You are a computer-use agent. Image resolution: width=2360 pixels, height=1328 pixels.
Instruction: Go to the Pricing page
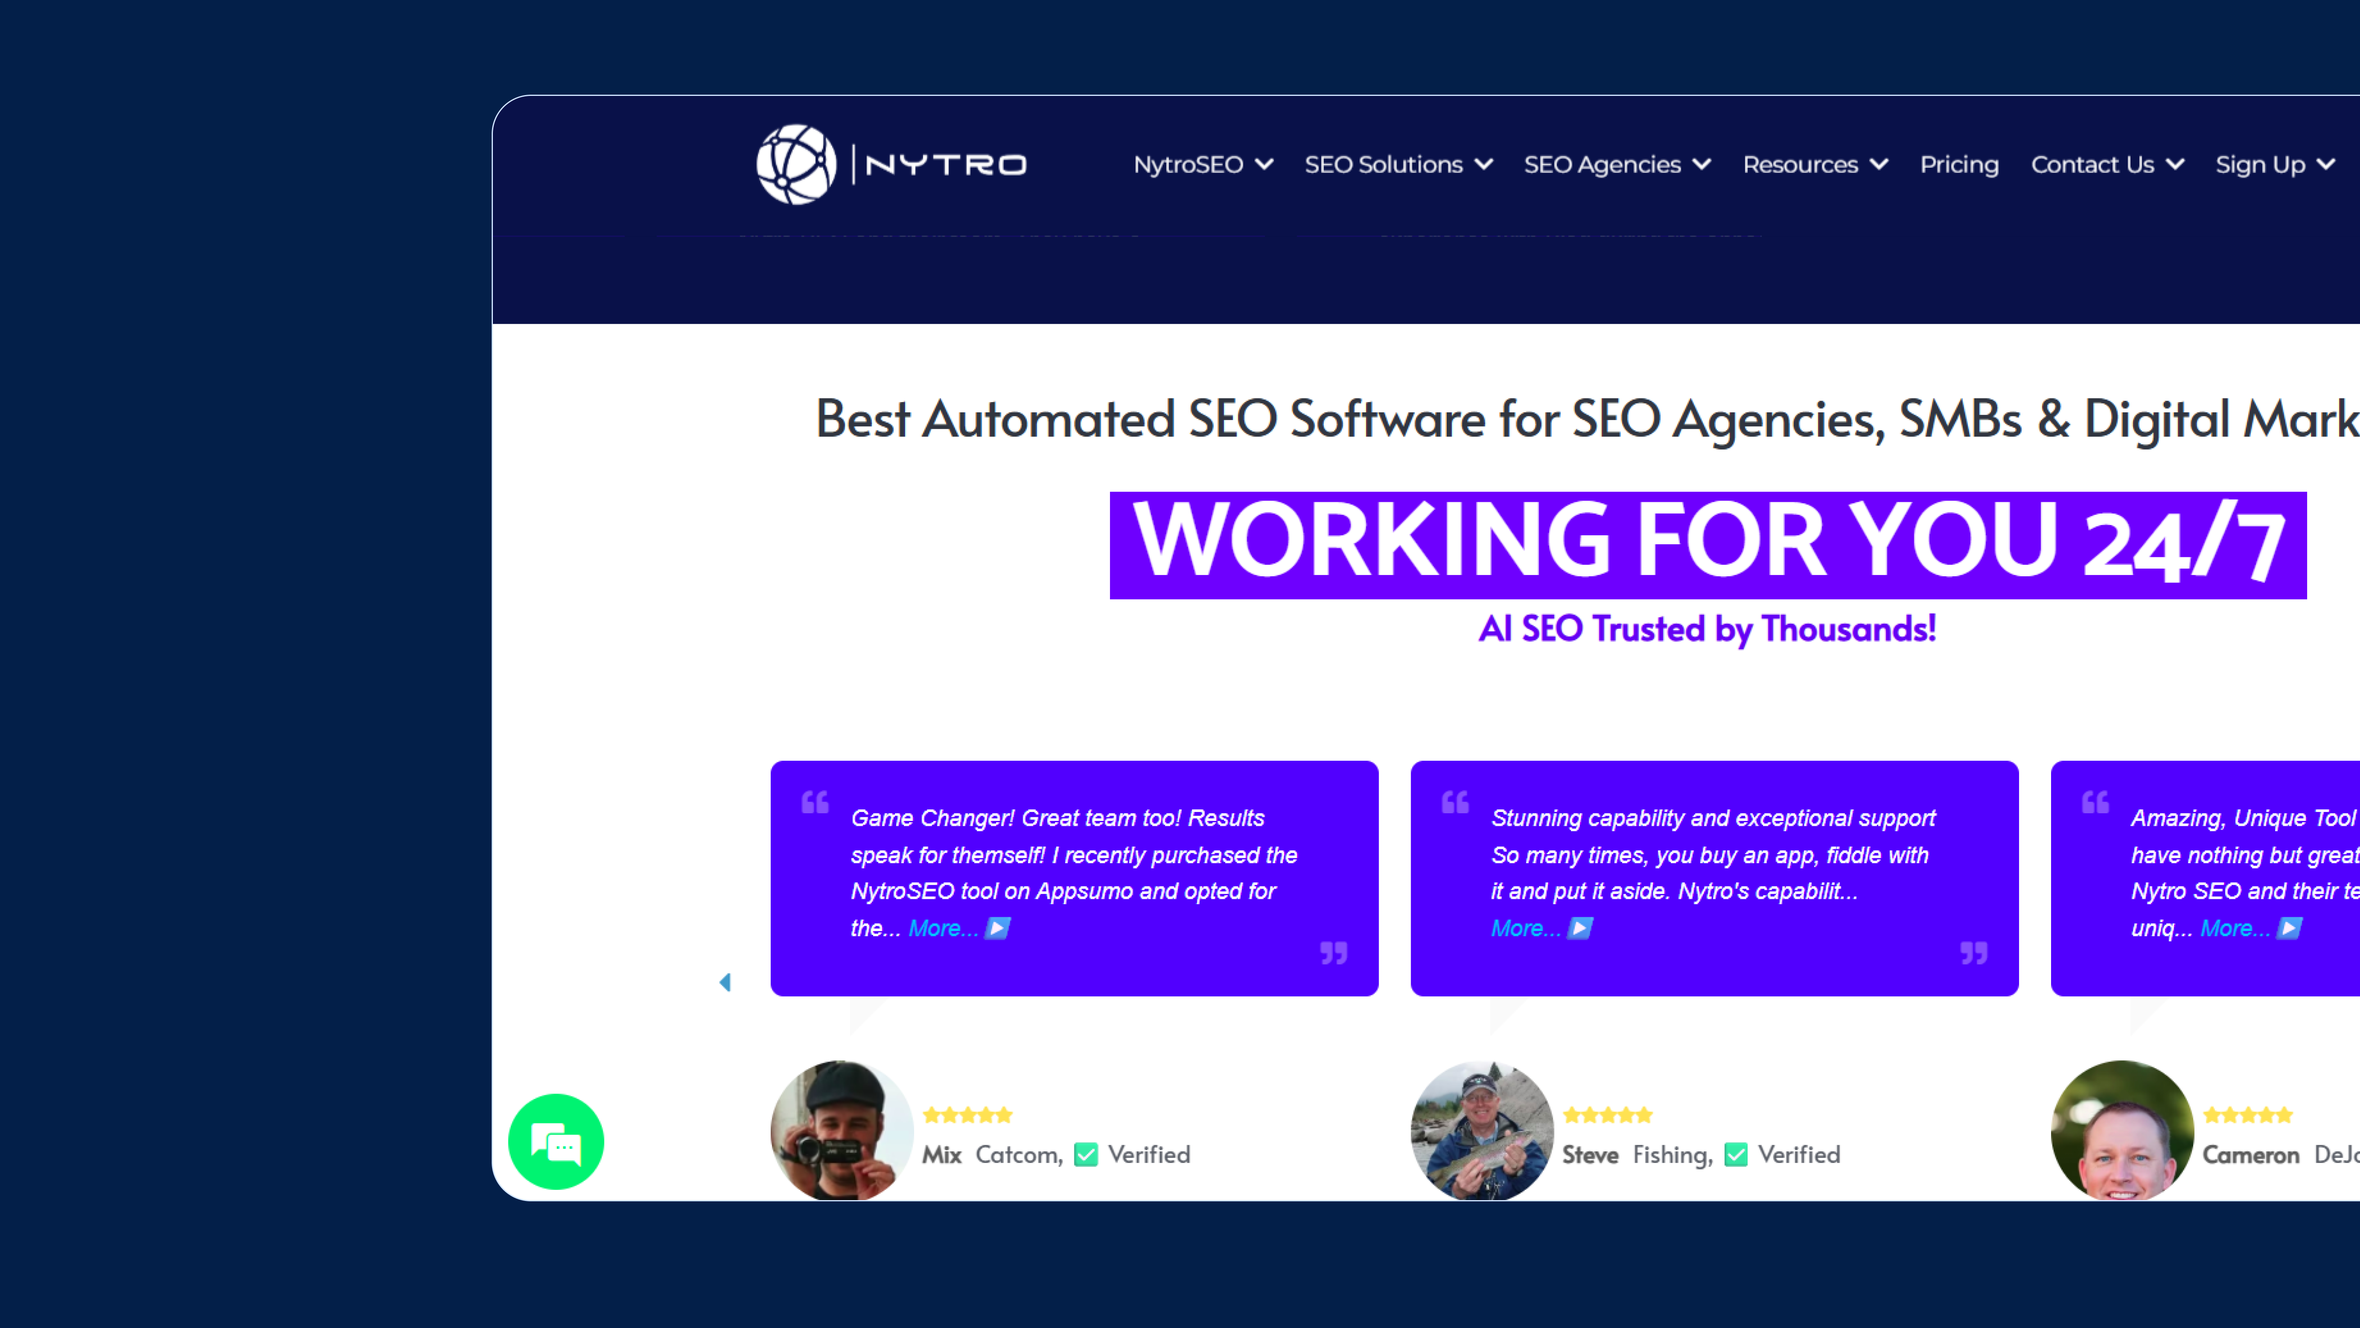(1959, 165)
